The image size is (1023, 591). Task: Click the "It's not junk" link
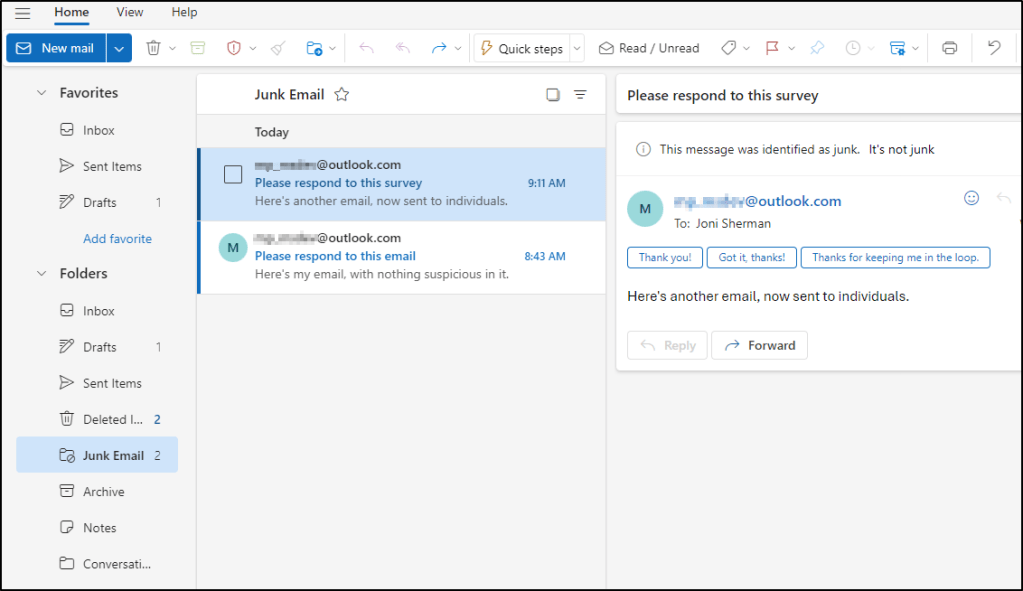pyautogui.click(x=901, y=149)
